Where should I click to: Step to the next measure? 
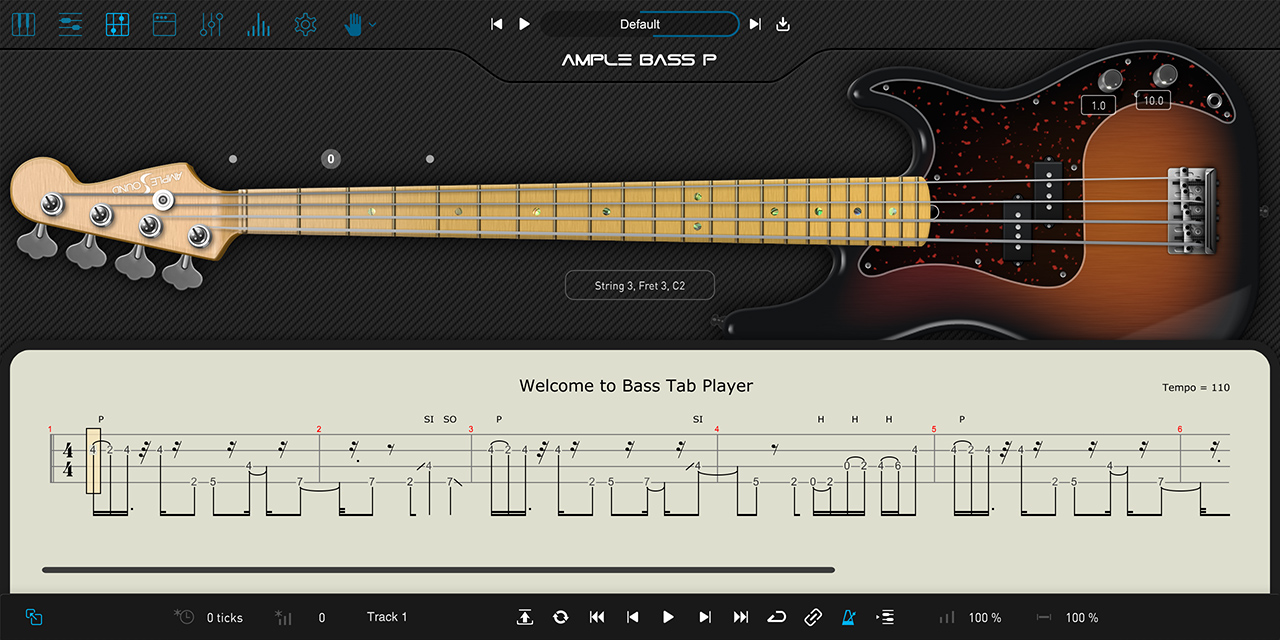[x=705, y=617]
